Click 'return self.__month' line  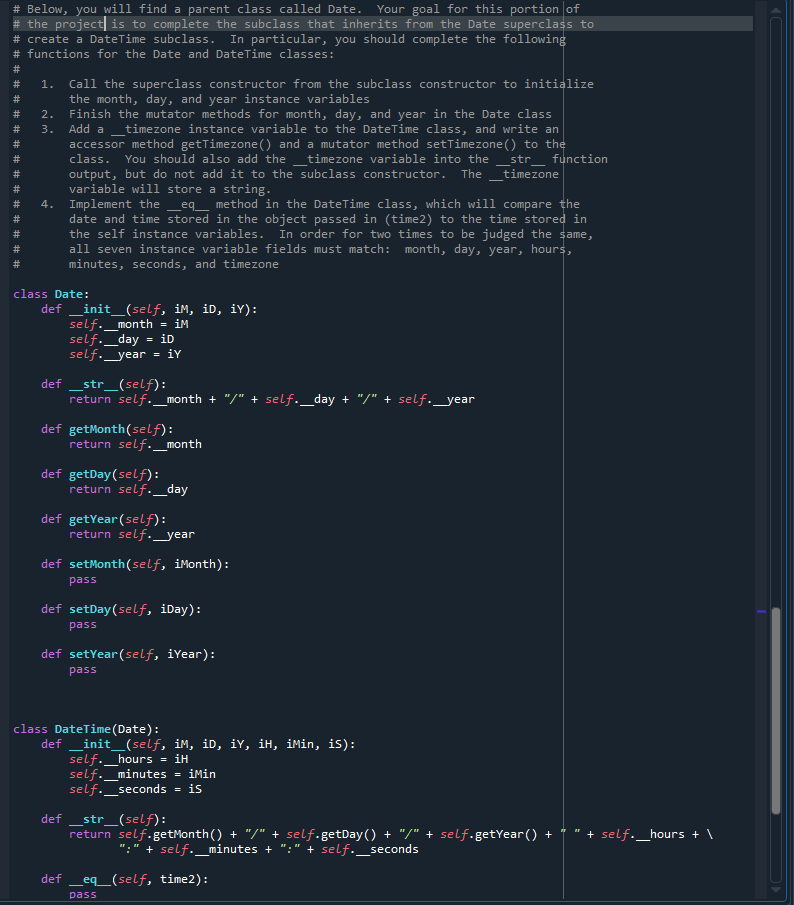point(136,444)
